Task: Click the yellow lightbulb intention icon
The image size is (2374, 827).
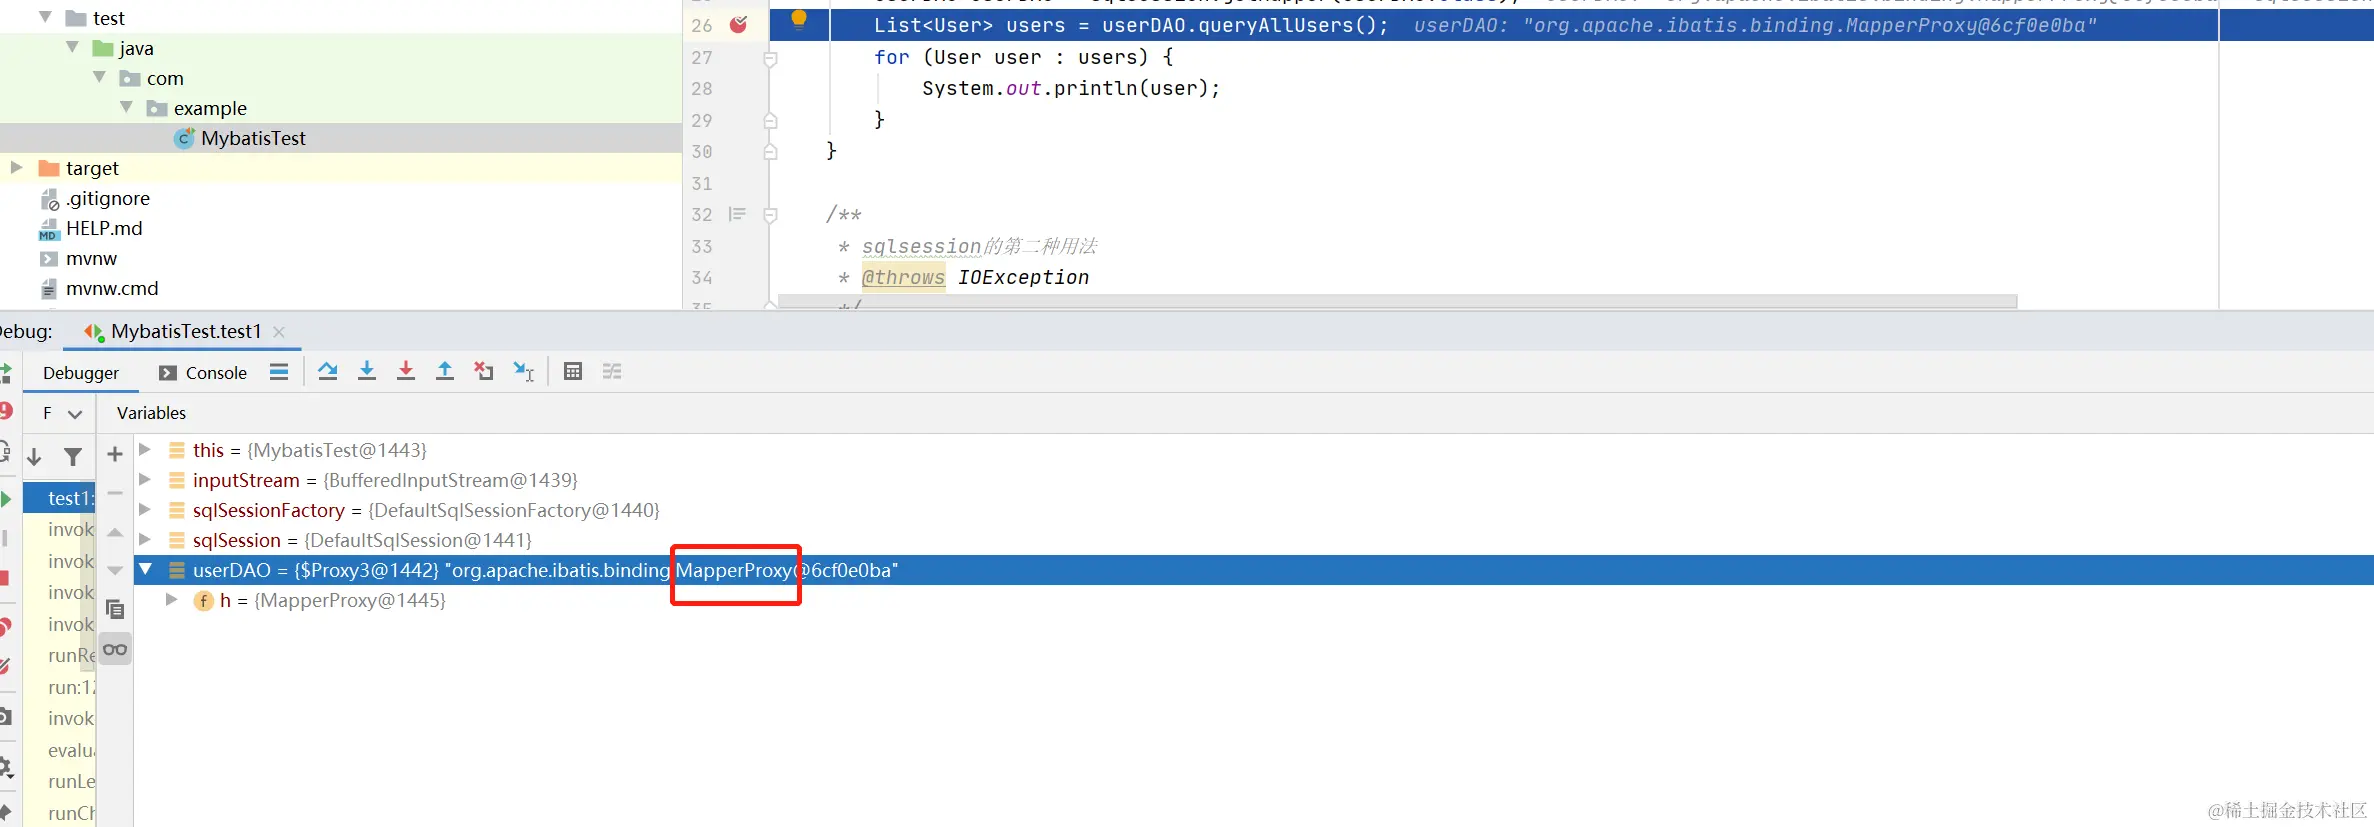Action: [x=799, y=18]
